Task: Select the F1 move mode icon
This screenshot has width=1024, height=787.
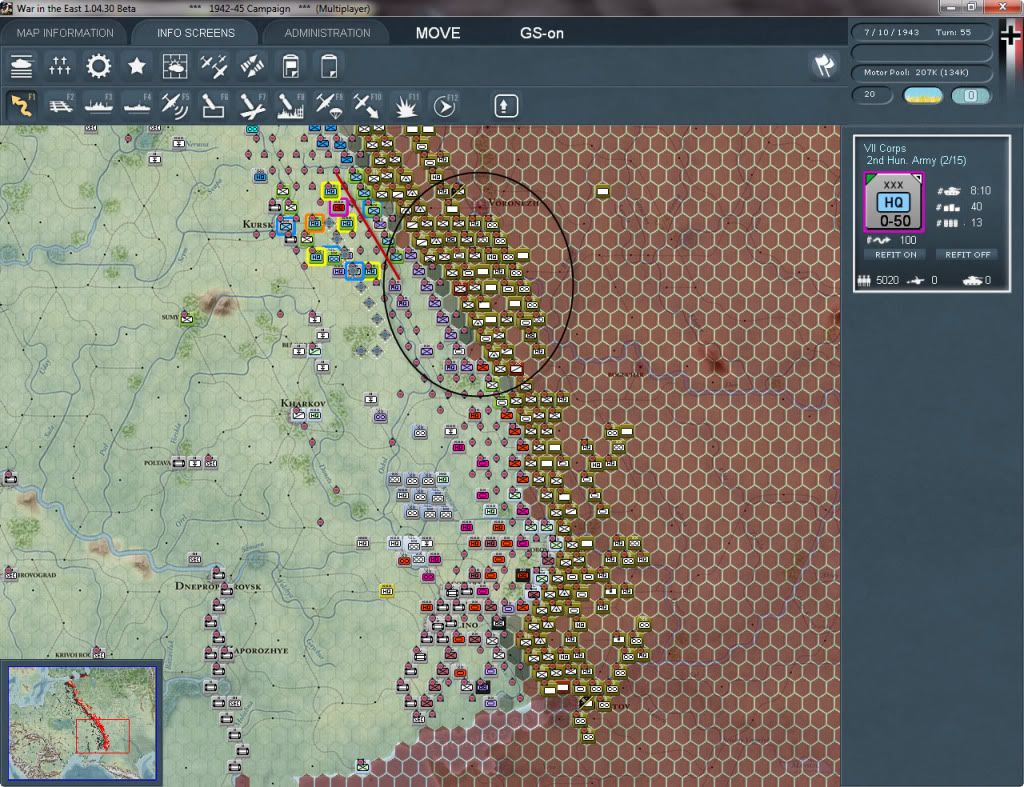Action: (22, 105)
